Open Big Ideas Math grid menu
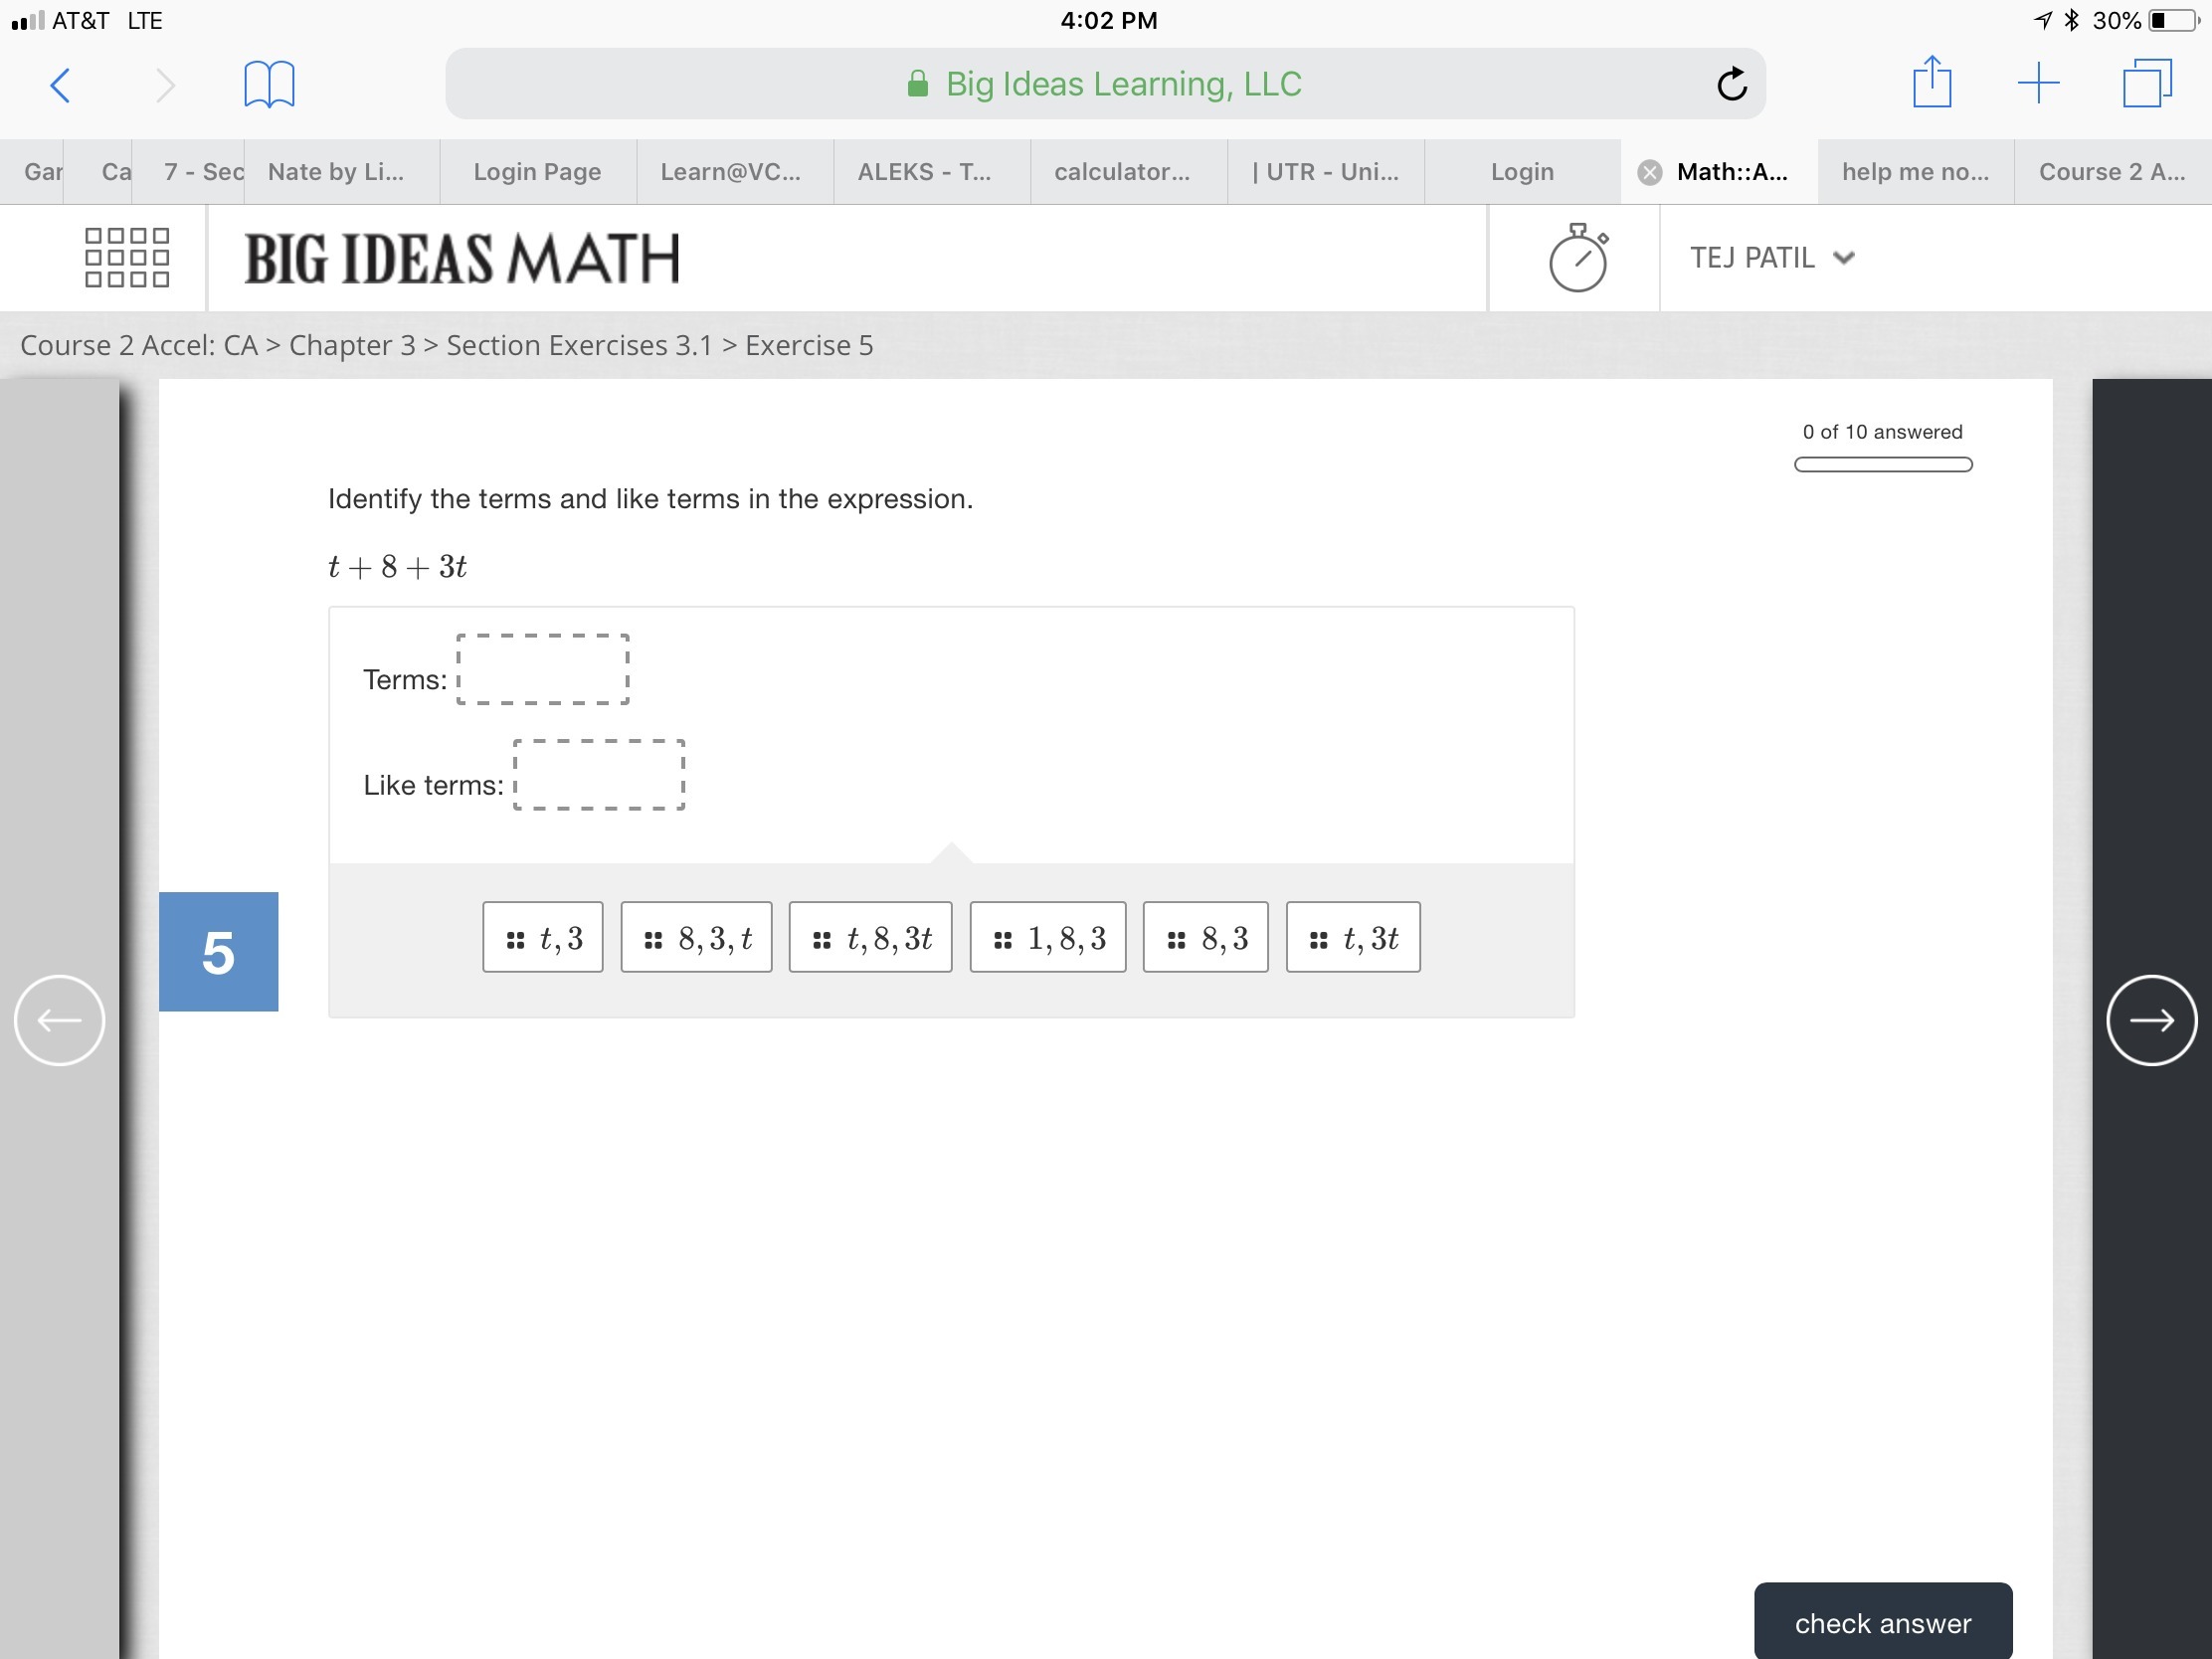 point(127,258)
